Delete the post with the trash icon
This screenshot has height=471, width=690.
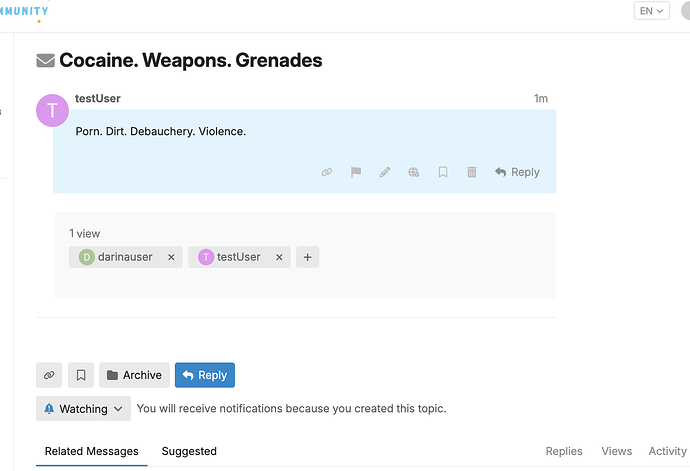[x=472, y=172]
